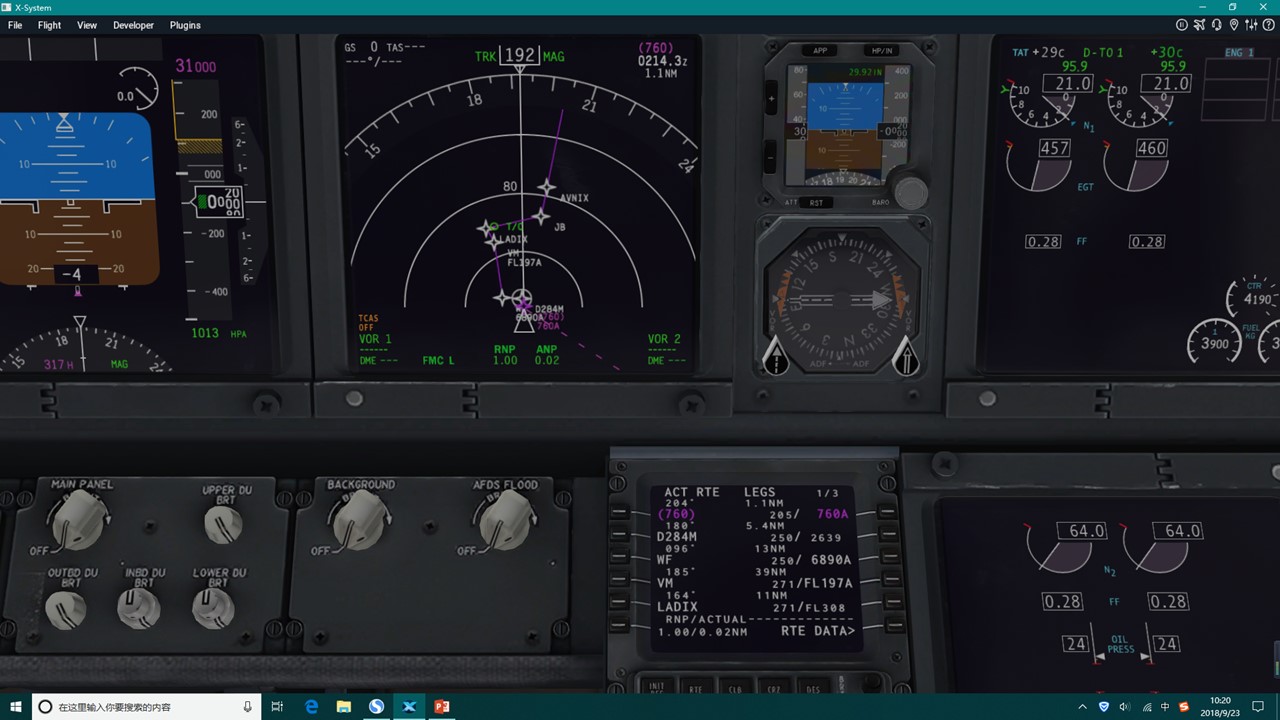Click the MAIN PANEL brightness knob
1280x720 pixels.
[79, 519]
